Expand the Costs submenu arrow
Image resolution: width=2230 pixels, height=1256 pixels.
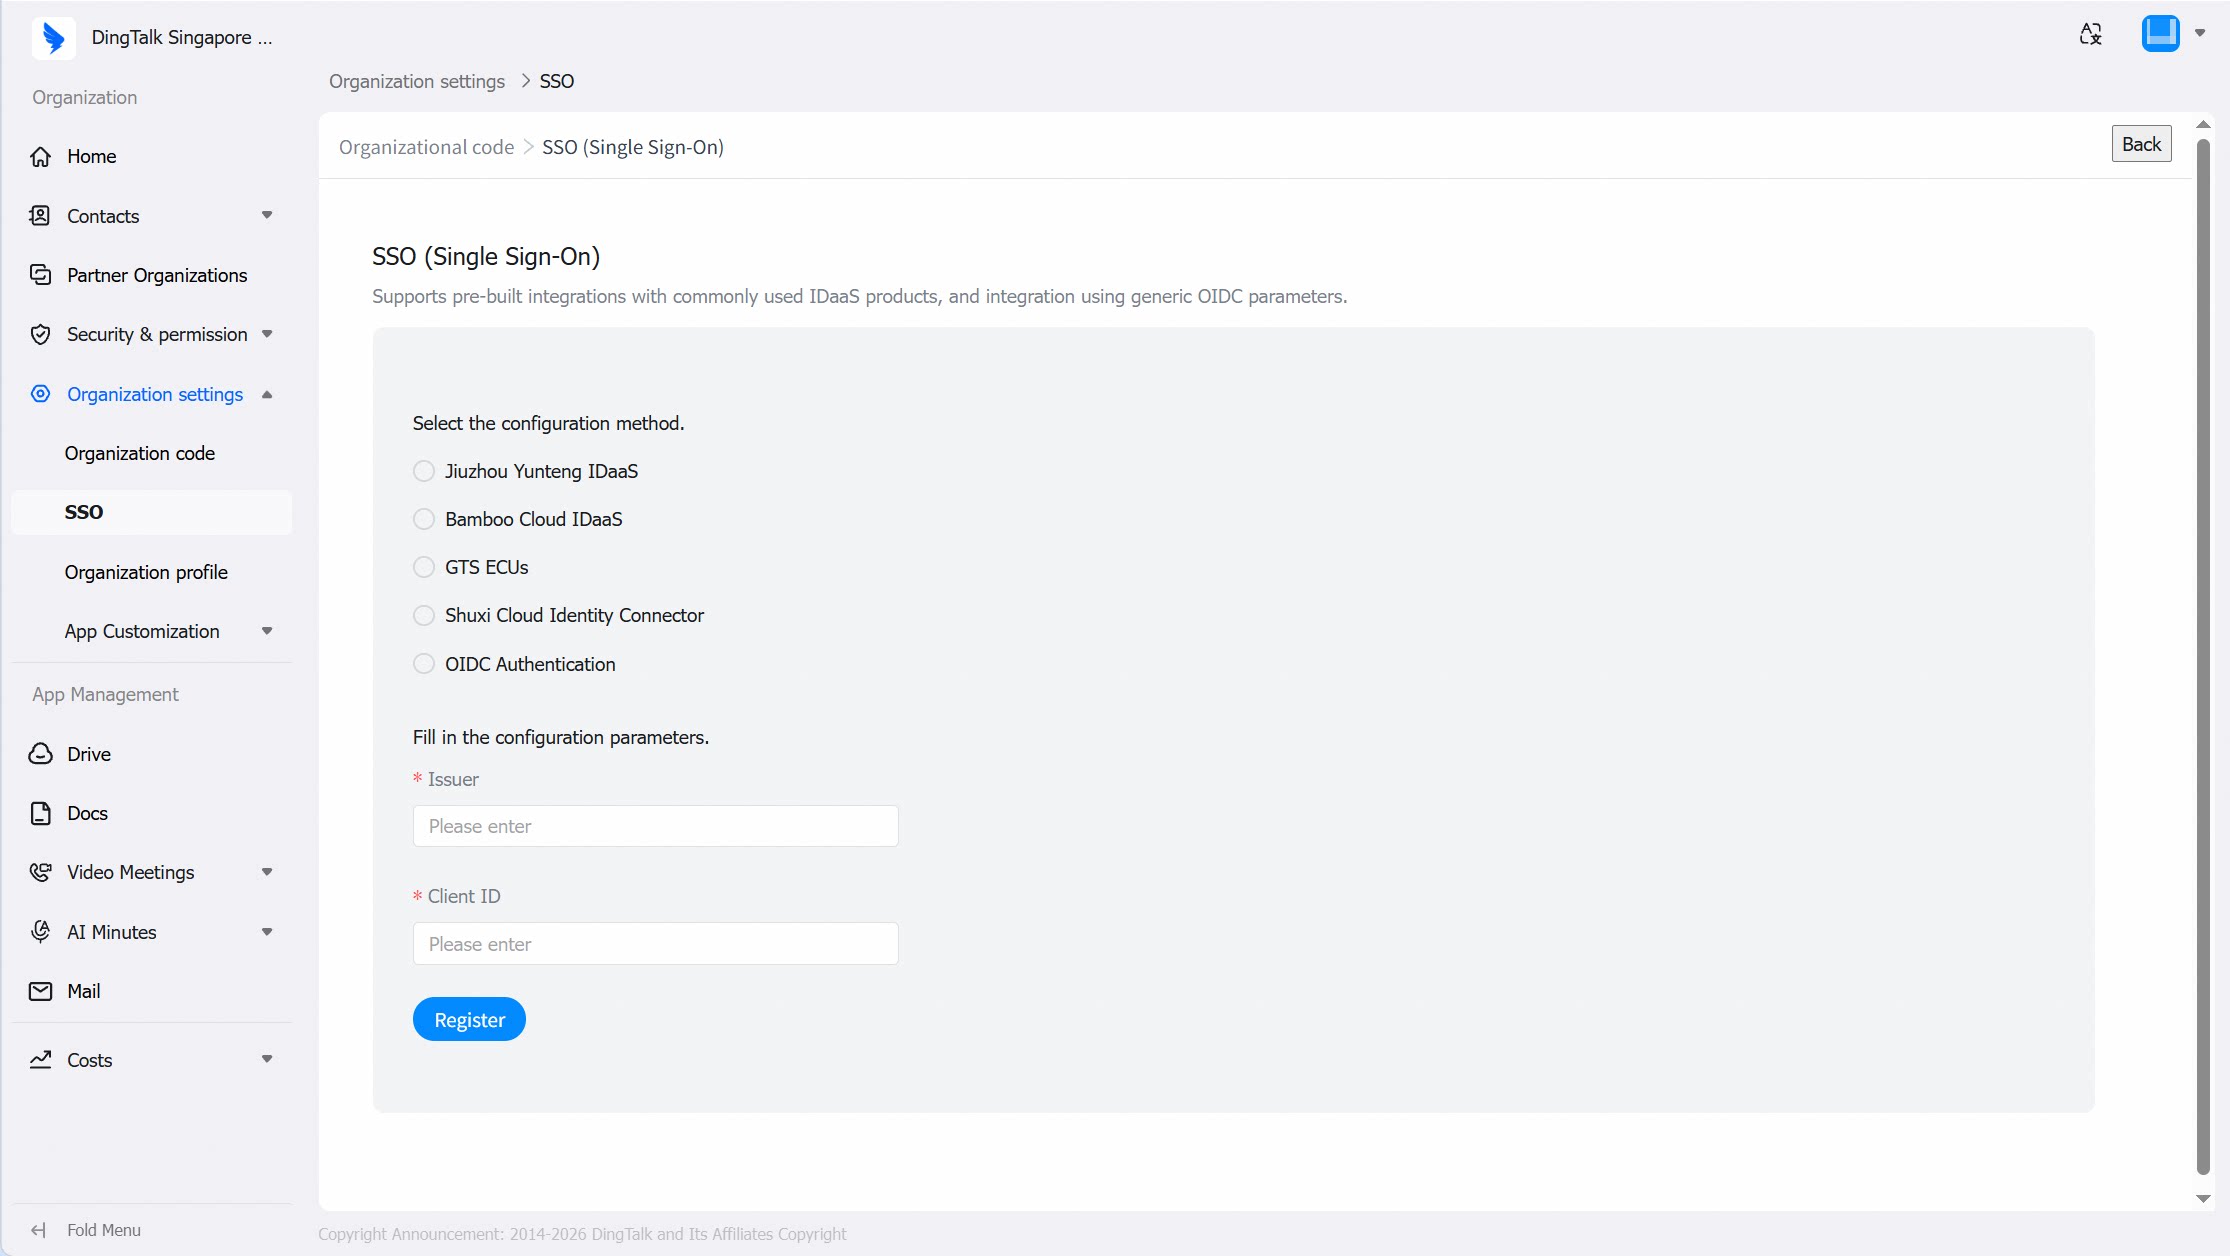pyautogui.click(x=267, y=1059)
